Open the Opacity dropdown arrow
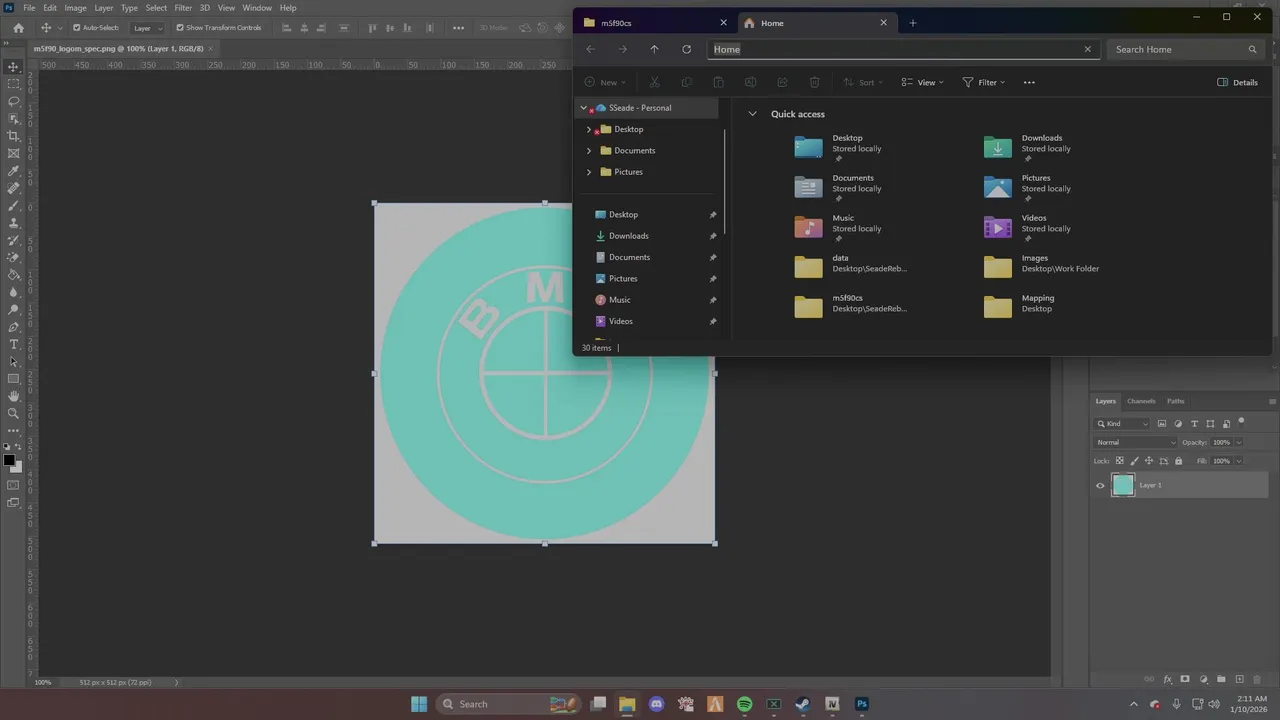Screen dimensions: 1280x720 click(x=1239, y=442)
